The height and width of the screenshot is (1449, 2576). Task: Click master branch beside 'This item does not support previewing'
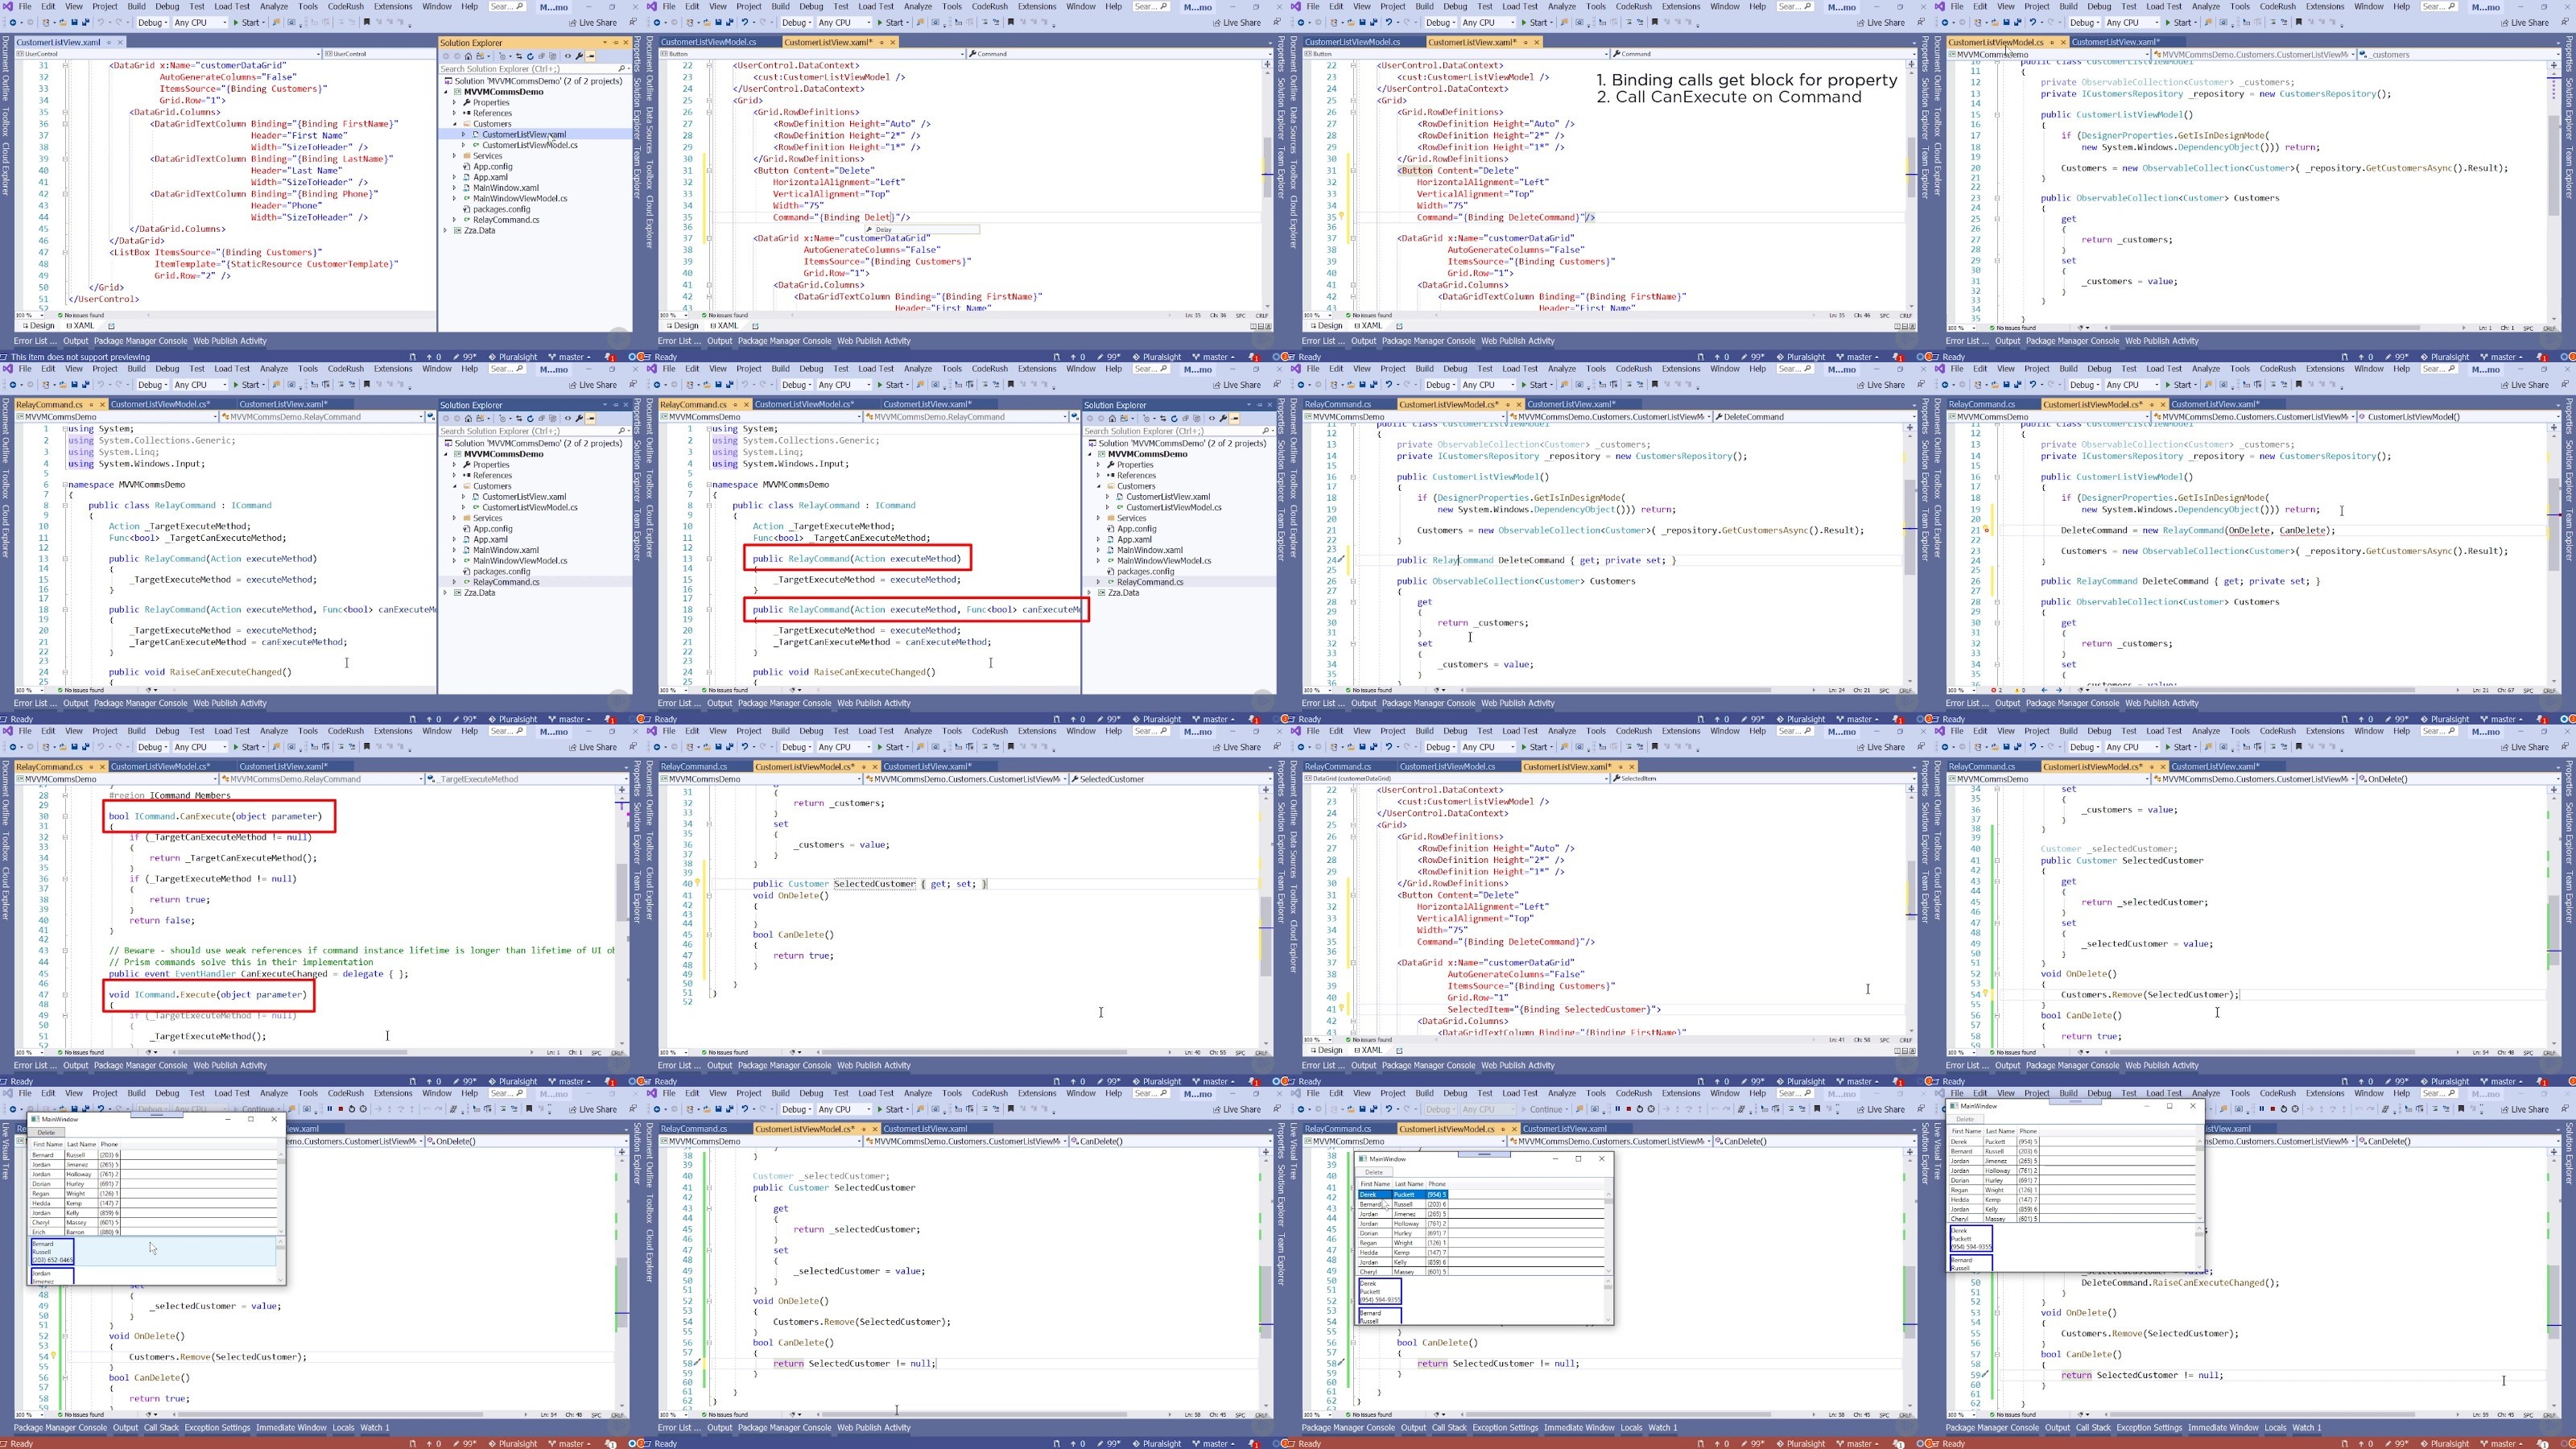point(571,358)
